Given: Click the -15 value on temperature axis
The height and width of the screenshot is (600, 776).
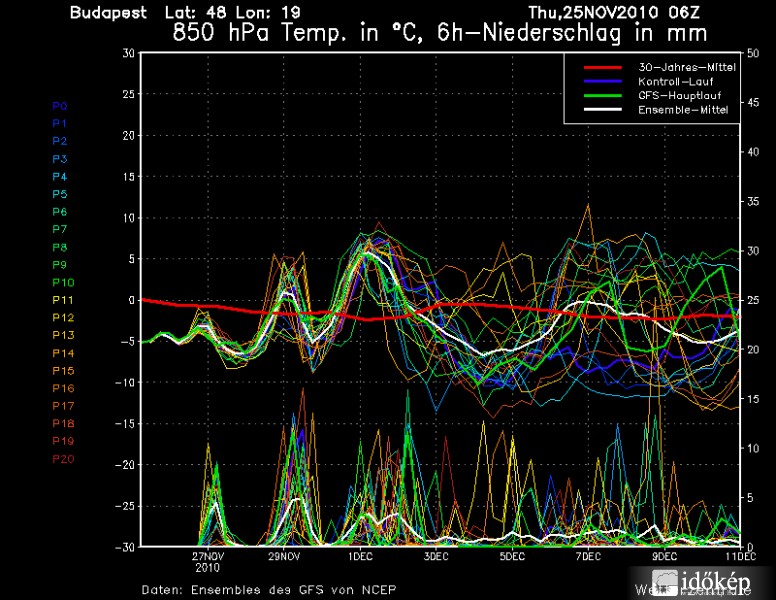Looking at the screenshot, I should (125, 424).
